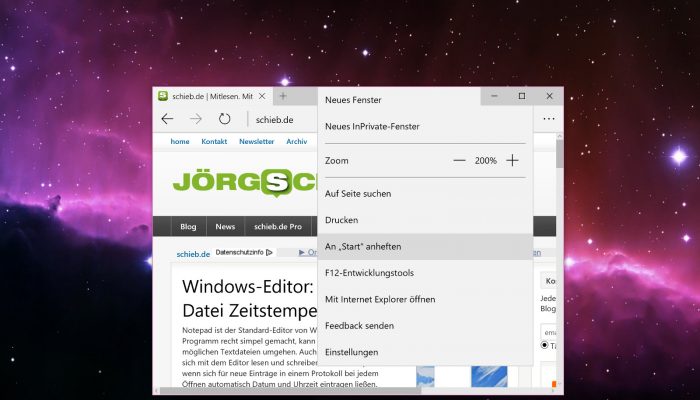
Task: Open the Kontakt link
Action: click(214, 142)
